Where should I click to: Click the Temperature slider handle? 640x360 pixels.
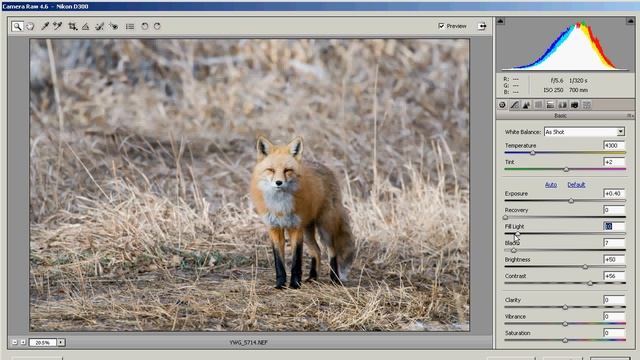point(533,153)
